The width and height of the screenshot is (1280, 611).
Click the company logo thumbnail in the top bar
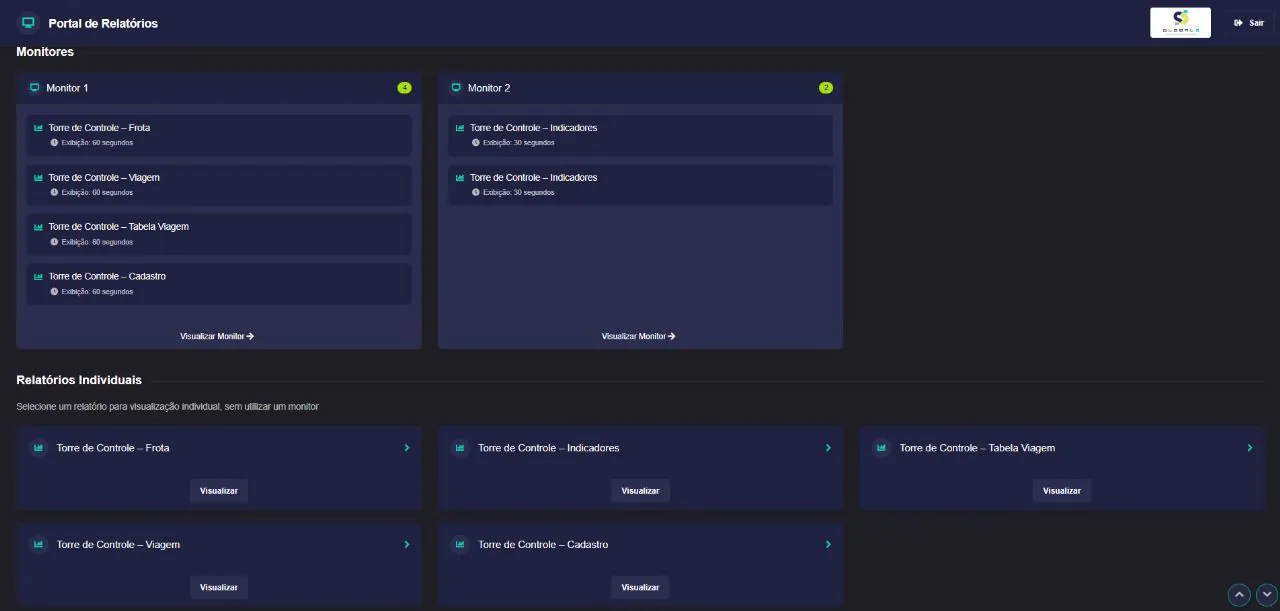(1180, 21)
